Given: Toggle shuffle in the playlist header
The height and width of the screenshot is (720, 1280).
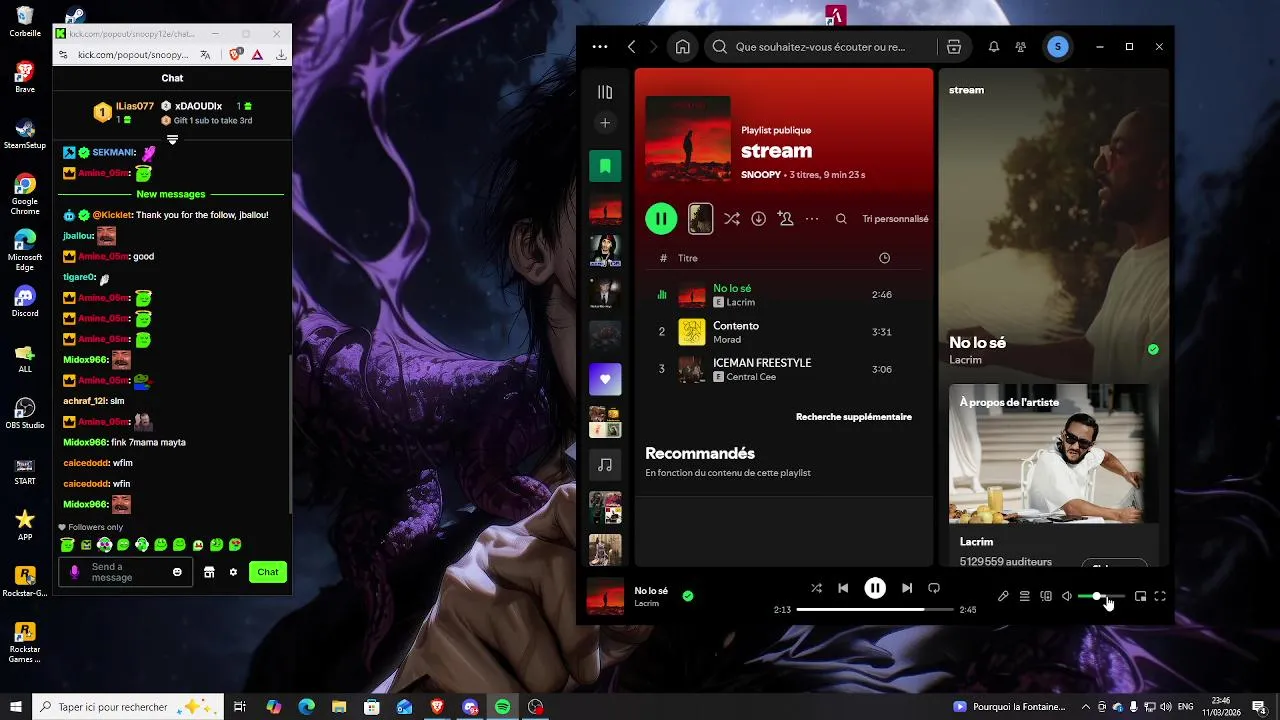Looking at the screenshot, I should pos(732,219).
